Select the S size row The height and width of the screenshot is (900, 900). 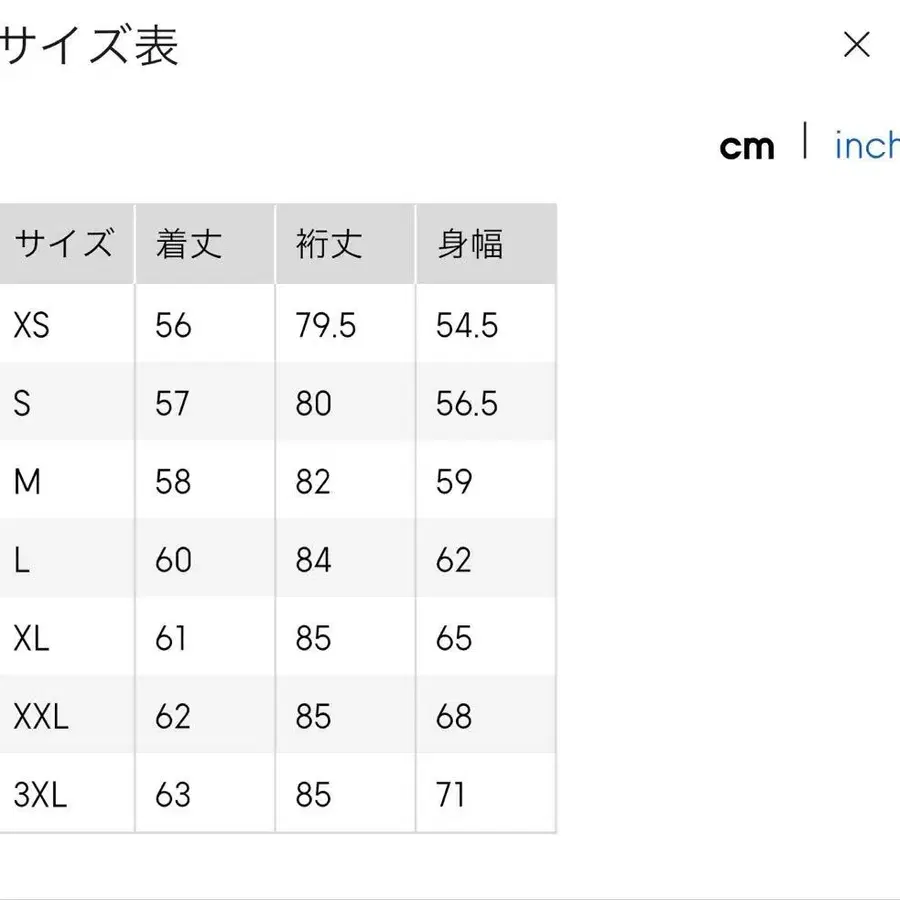[x=64, y=402]
